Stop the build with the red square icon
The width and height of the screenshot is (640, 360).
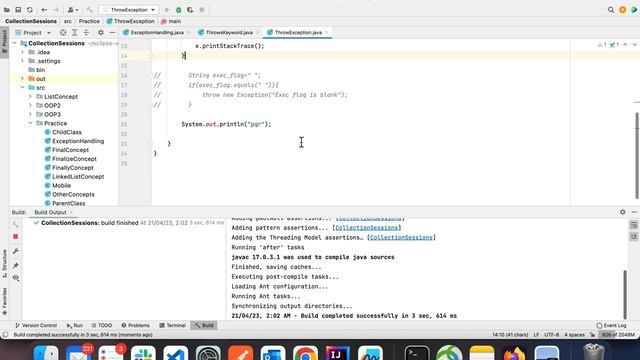pos(16,237)
